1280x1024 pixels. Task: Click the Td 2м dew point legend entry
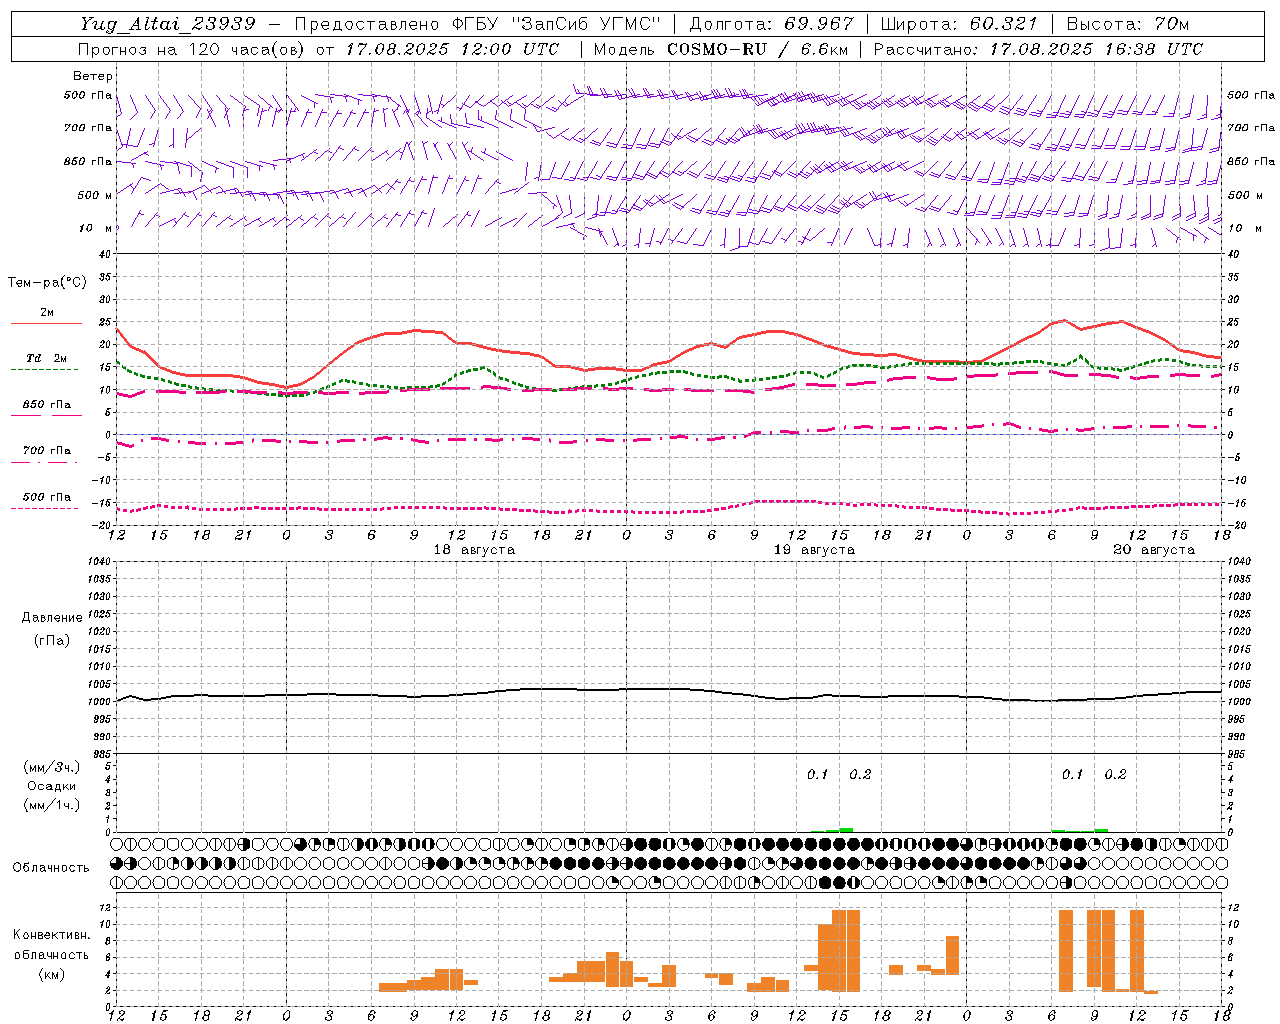click(46, 358)
